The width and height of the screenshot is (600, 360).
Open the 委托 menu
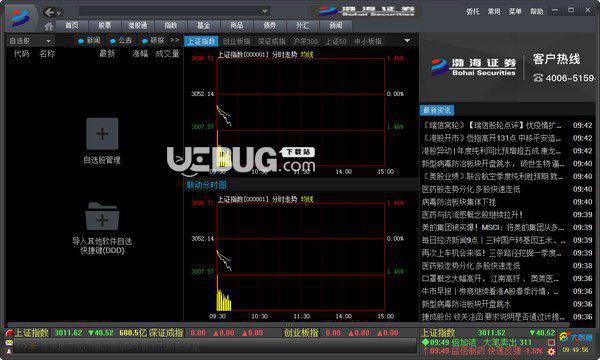pyautogui.click(x=473, y=11)
